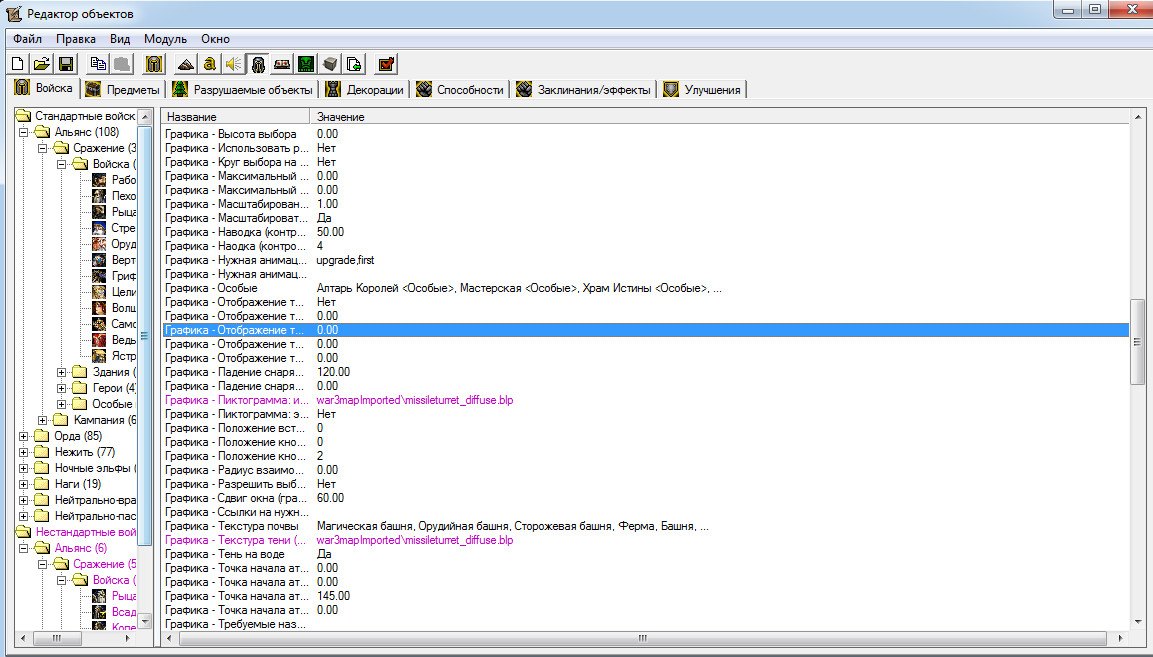This screenshot has height=657, width=1153.
Task: Select the pink Графика - Пиктограмма row
Action: tap(646, 400)
